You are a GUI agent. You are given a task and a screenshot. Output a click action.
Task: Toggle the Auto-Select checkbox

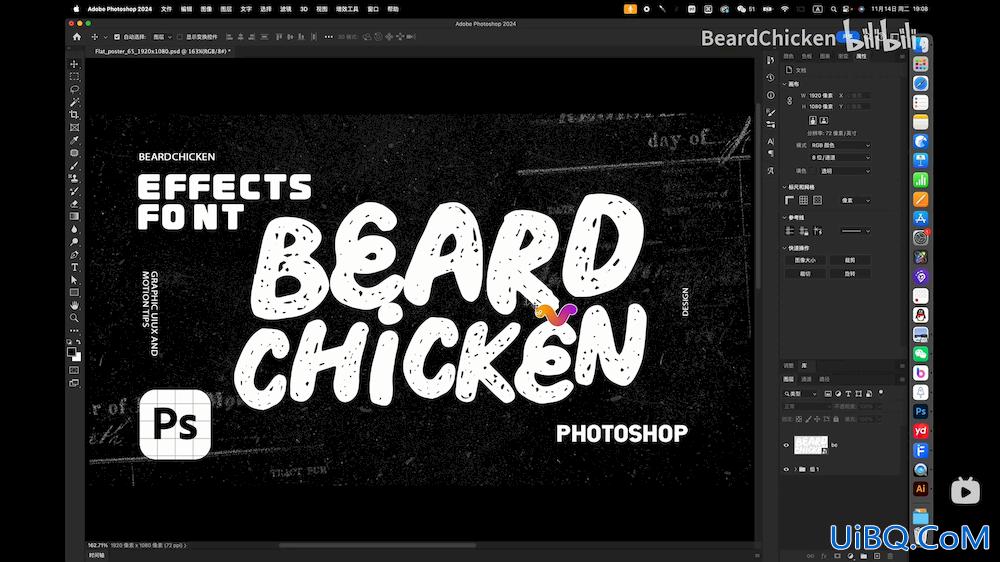tap(117, 37)
